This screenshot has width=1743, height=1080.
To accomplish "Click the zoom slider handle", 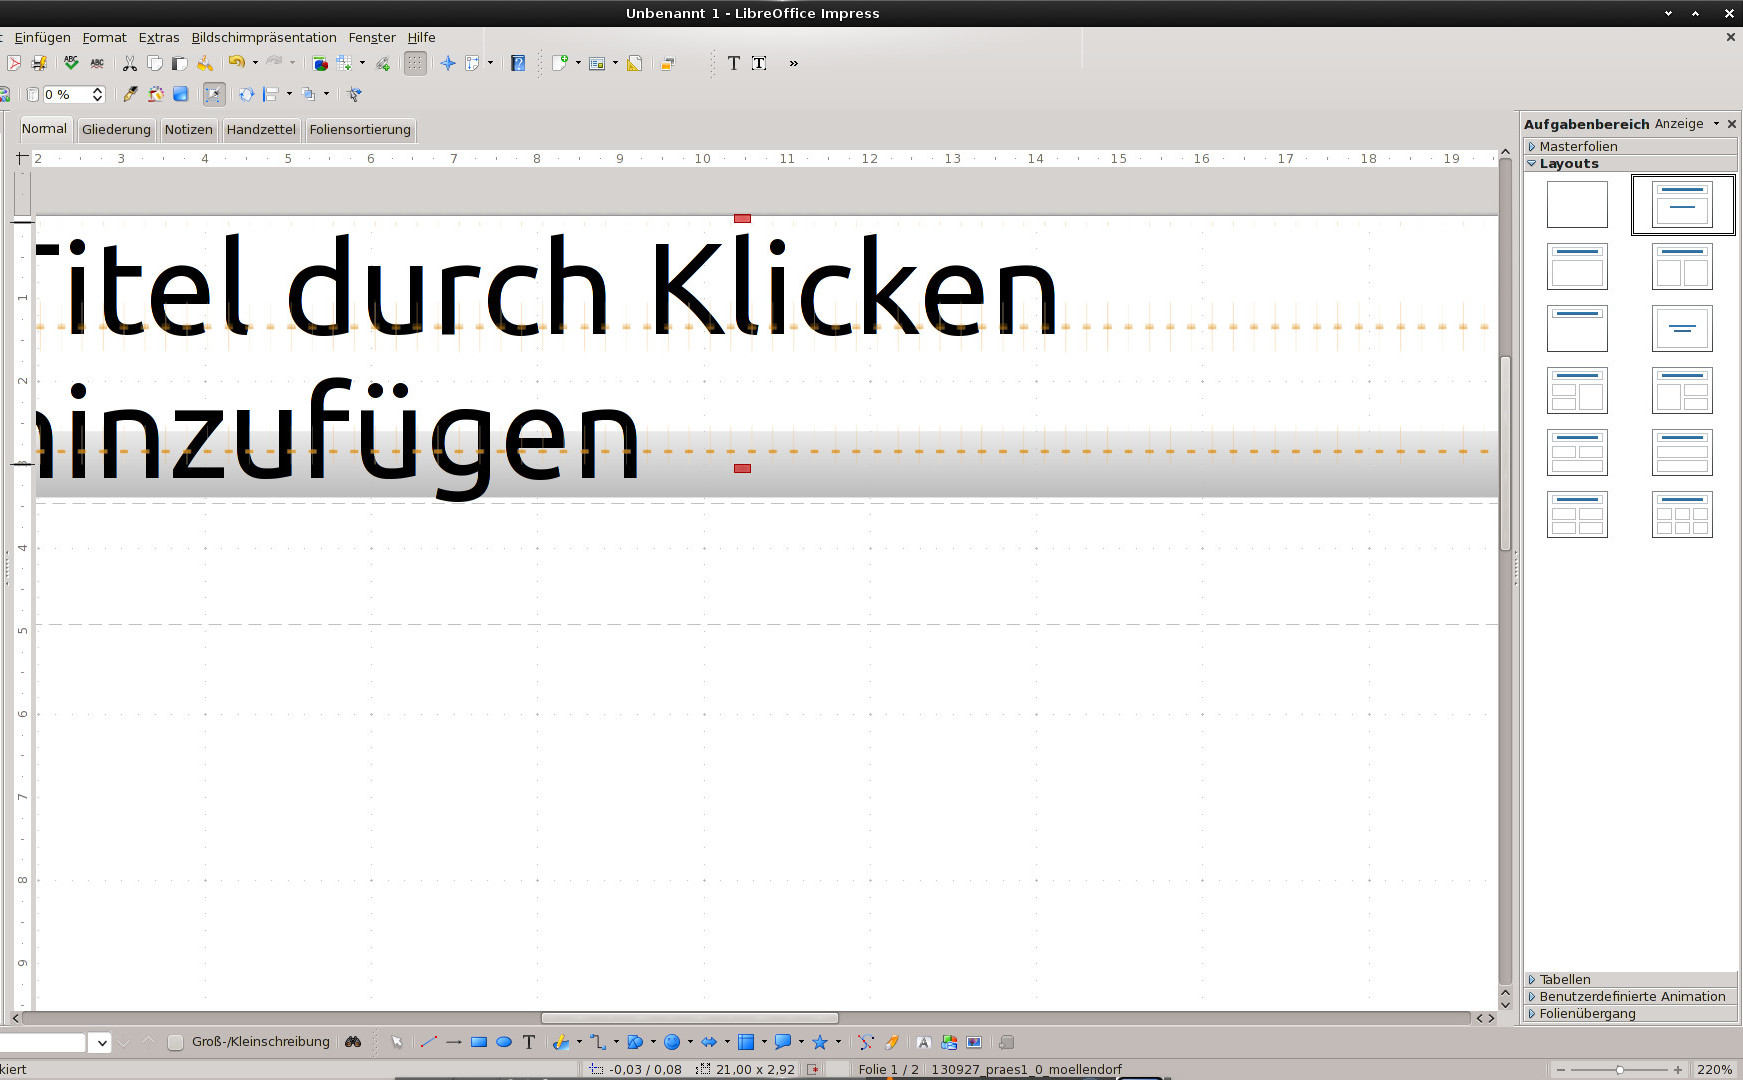I will click(x=1619, y=1069).
